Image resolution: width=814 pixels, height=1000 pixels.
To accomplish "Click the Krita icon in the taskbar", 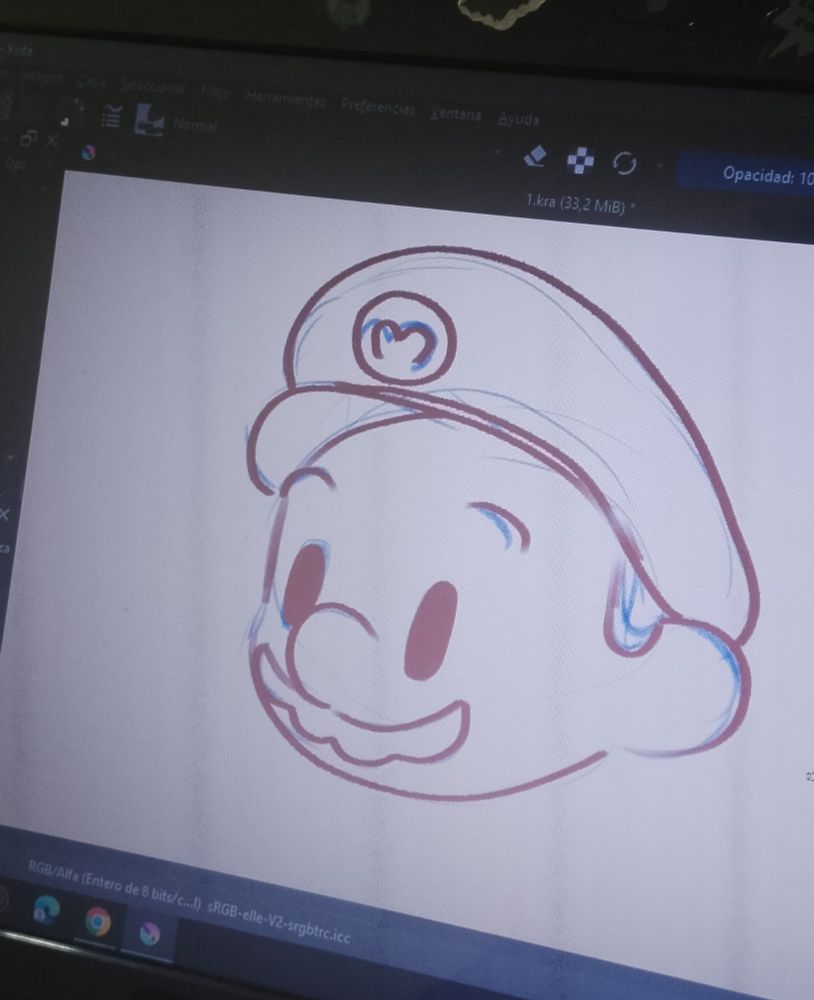I will tap(149, 934).
